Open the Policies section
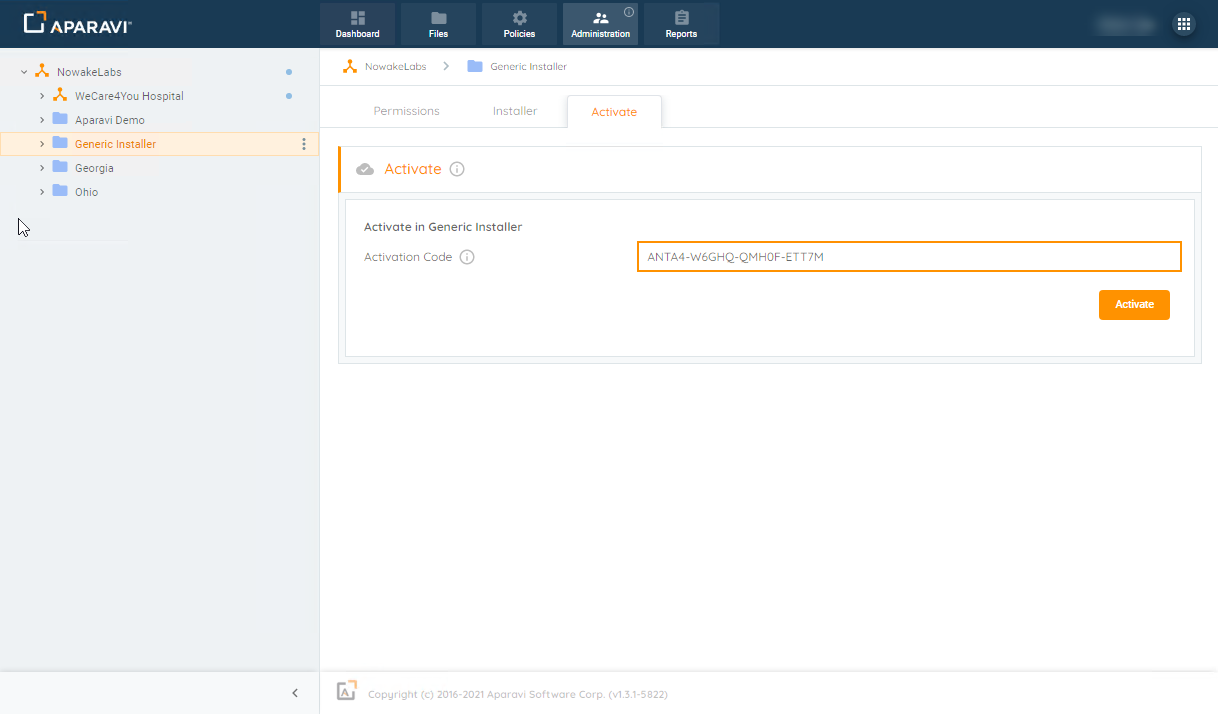This screenshot has width=1218, height=714. 519,23
